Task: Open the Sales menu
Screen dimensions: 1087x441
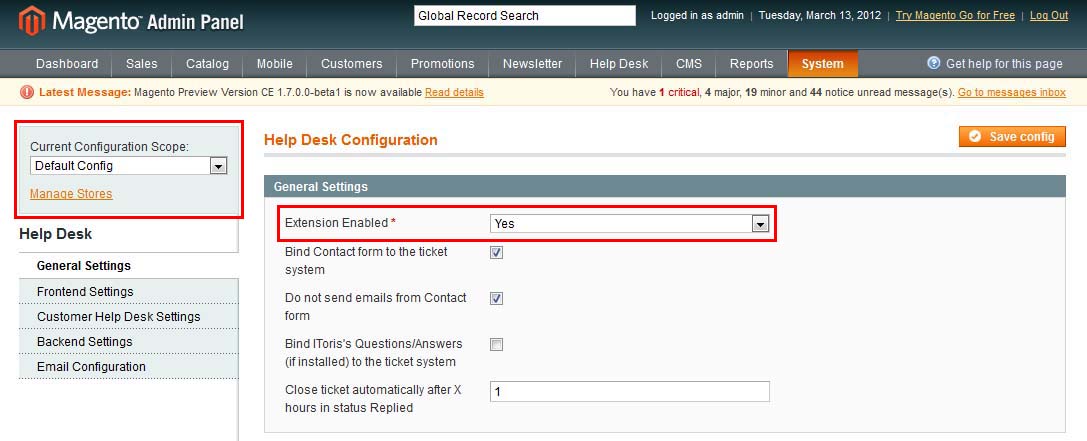Action: click(141, 64)
